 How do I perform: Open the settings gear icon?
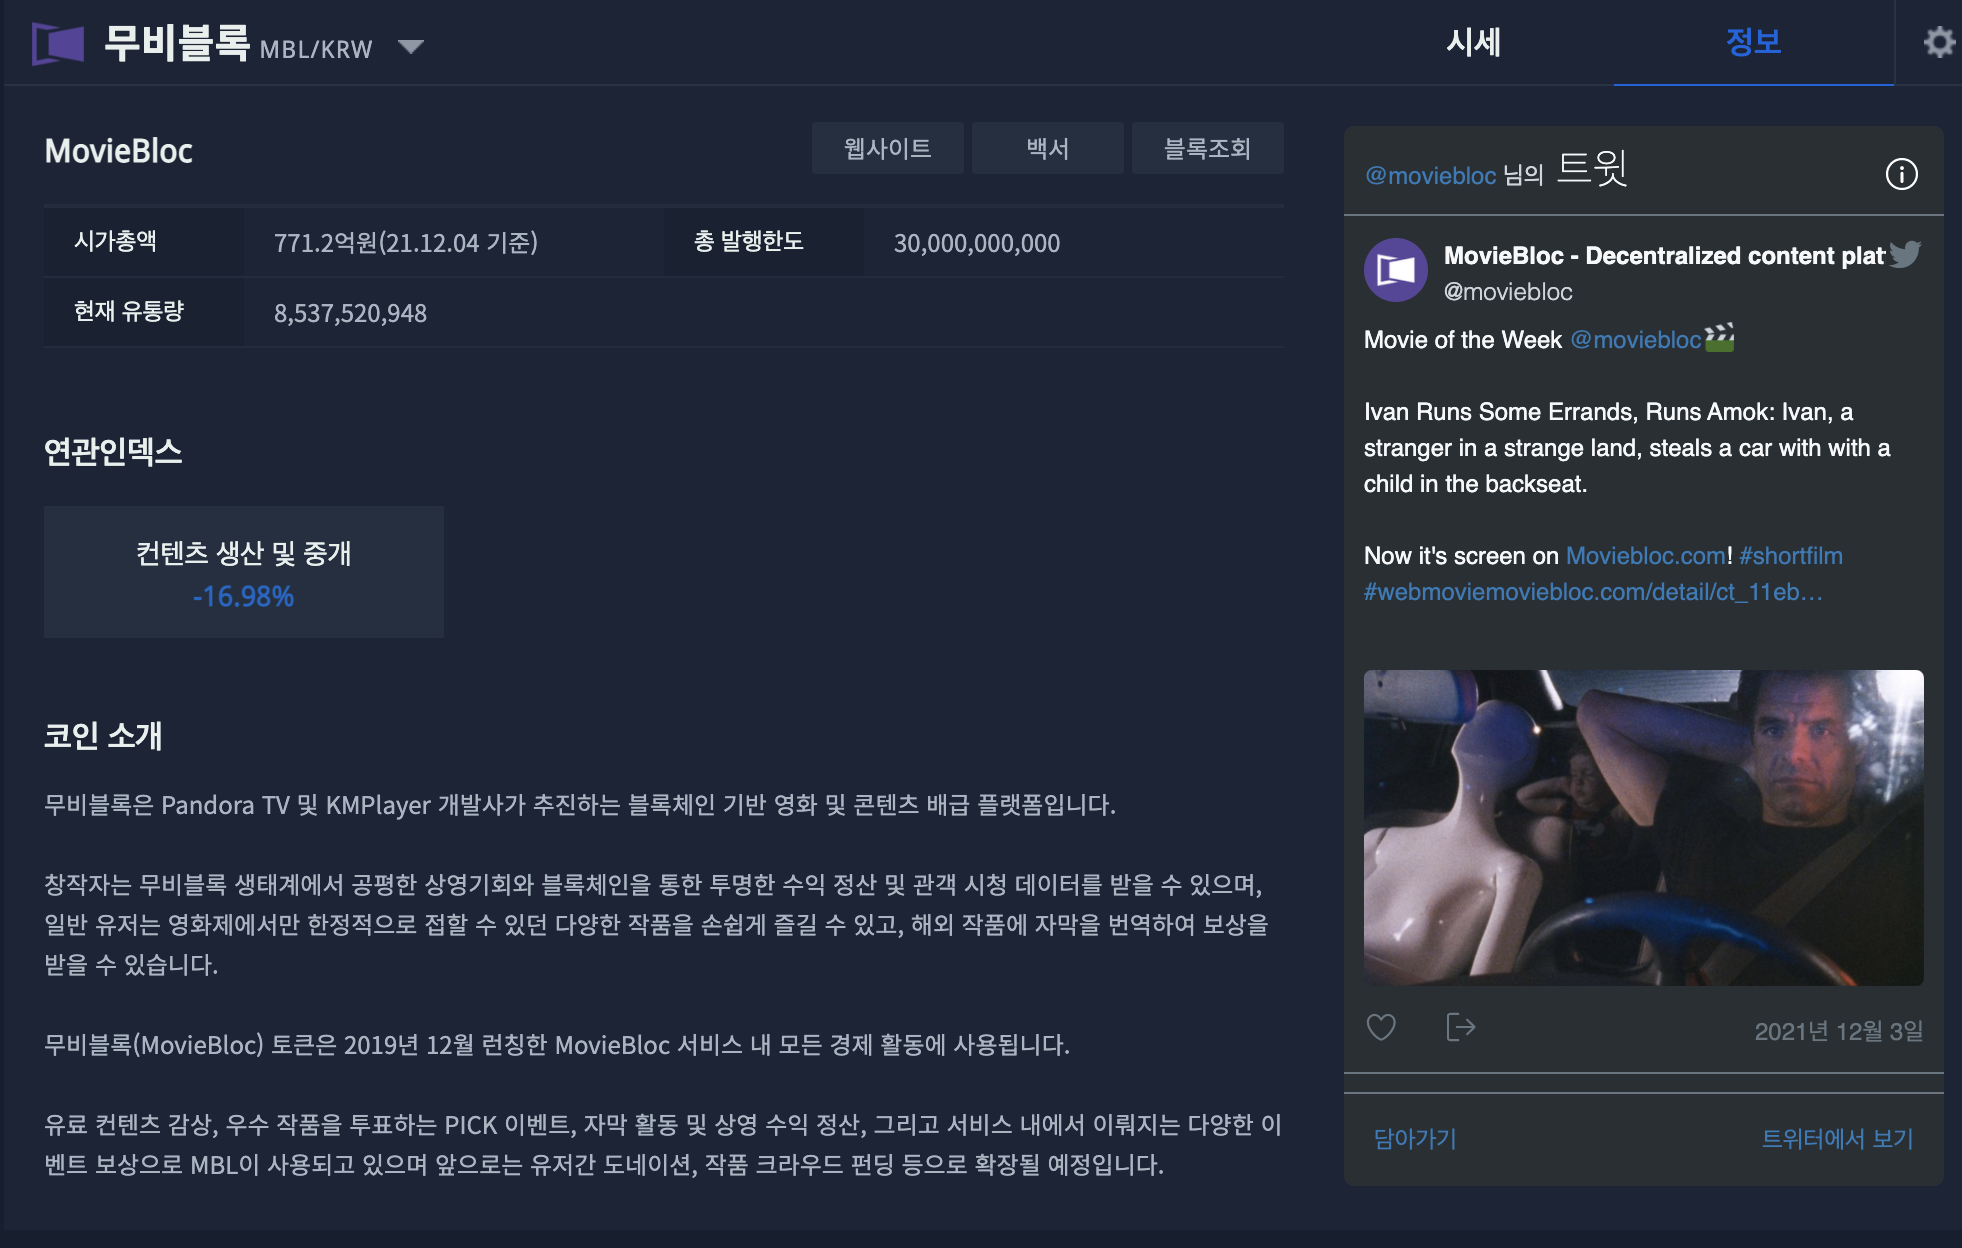pyautogui.click(x=1938, y=42)
